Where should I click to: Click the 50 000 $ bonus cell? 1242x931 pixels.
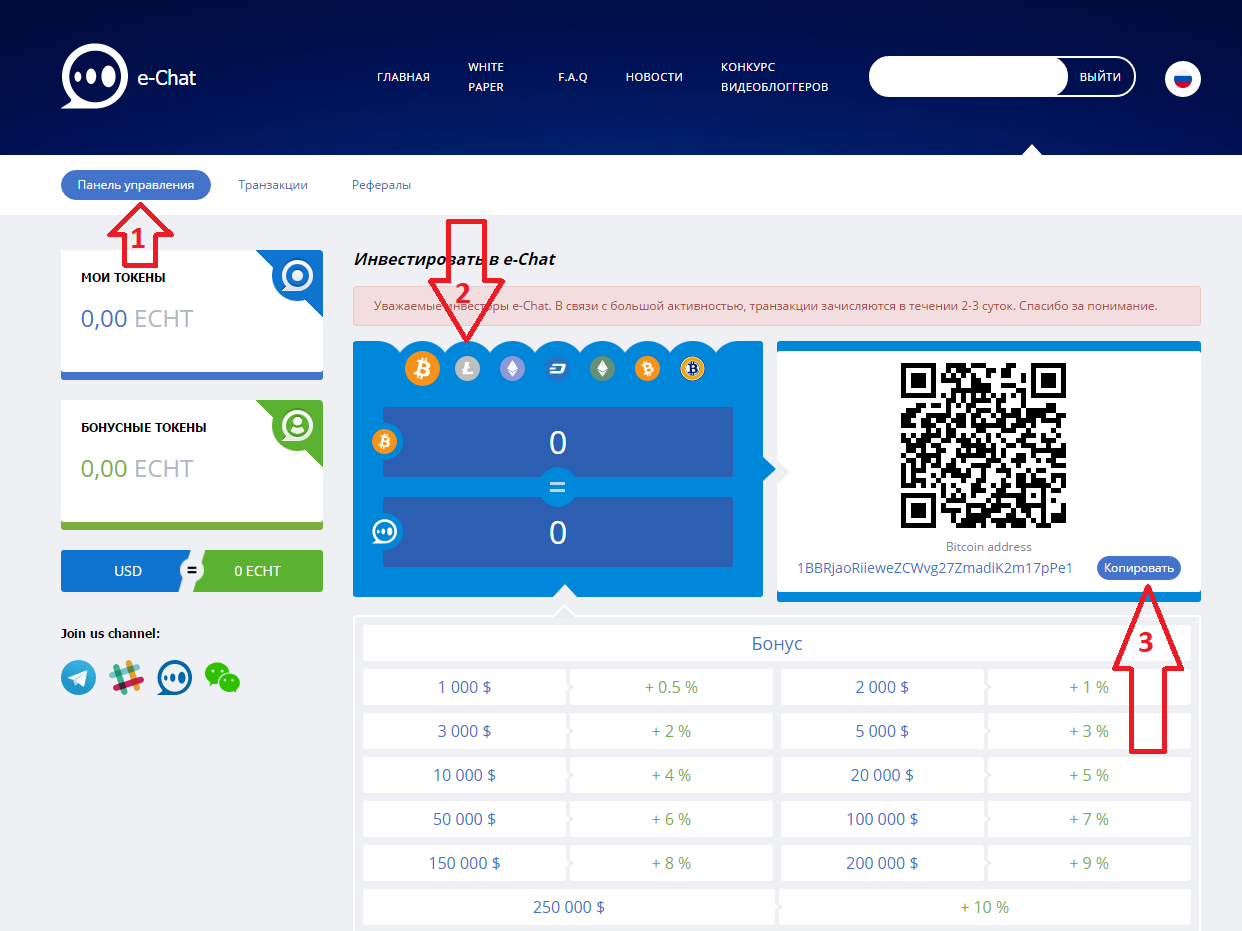(x=464, y=819)
